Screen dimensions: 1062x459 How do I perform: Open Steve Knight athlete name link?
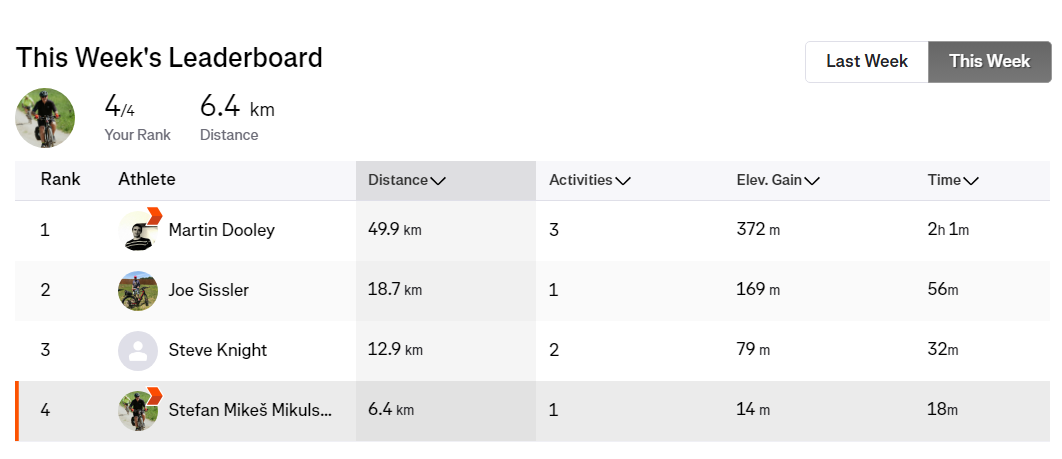[x=217, y=351]
